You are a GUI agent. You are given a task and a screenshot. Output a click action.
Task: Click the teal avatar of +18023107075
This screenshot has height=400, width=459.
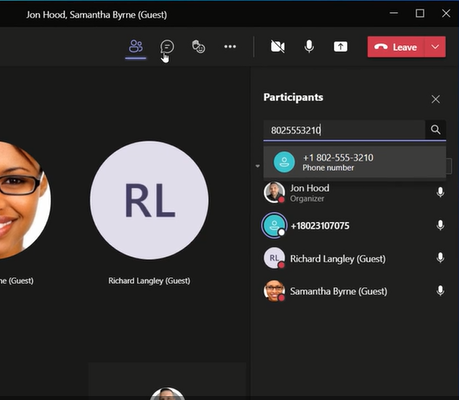274,226
